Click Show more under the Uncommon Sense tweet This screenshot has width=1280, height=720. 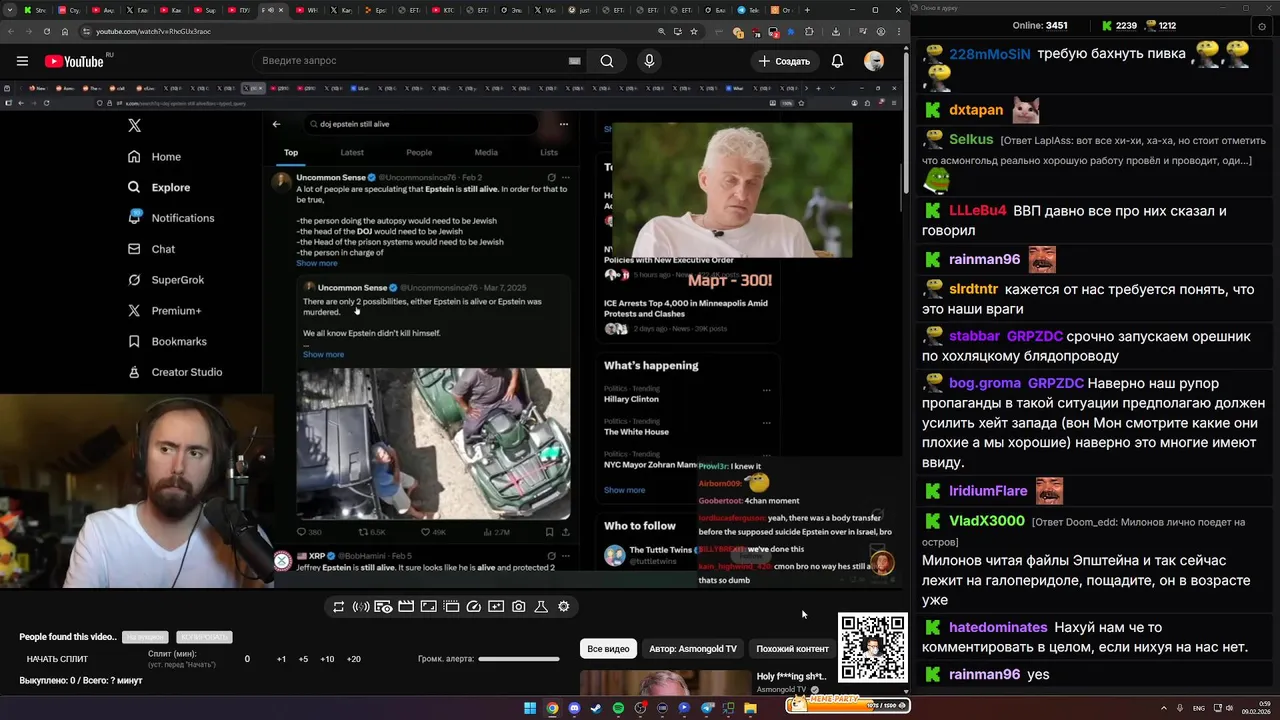317,263
